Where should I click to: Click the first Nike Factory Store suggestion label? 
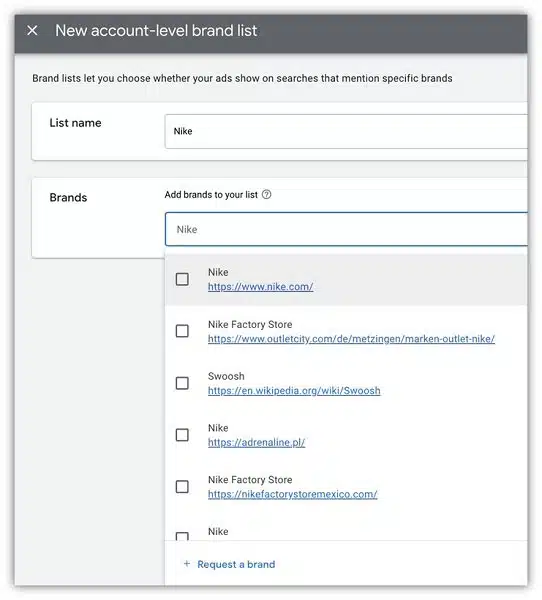(250, 324)
